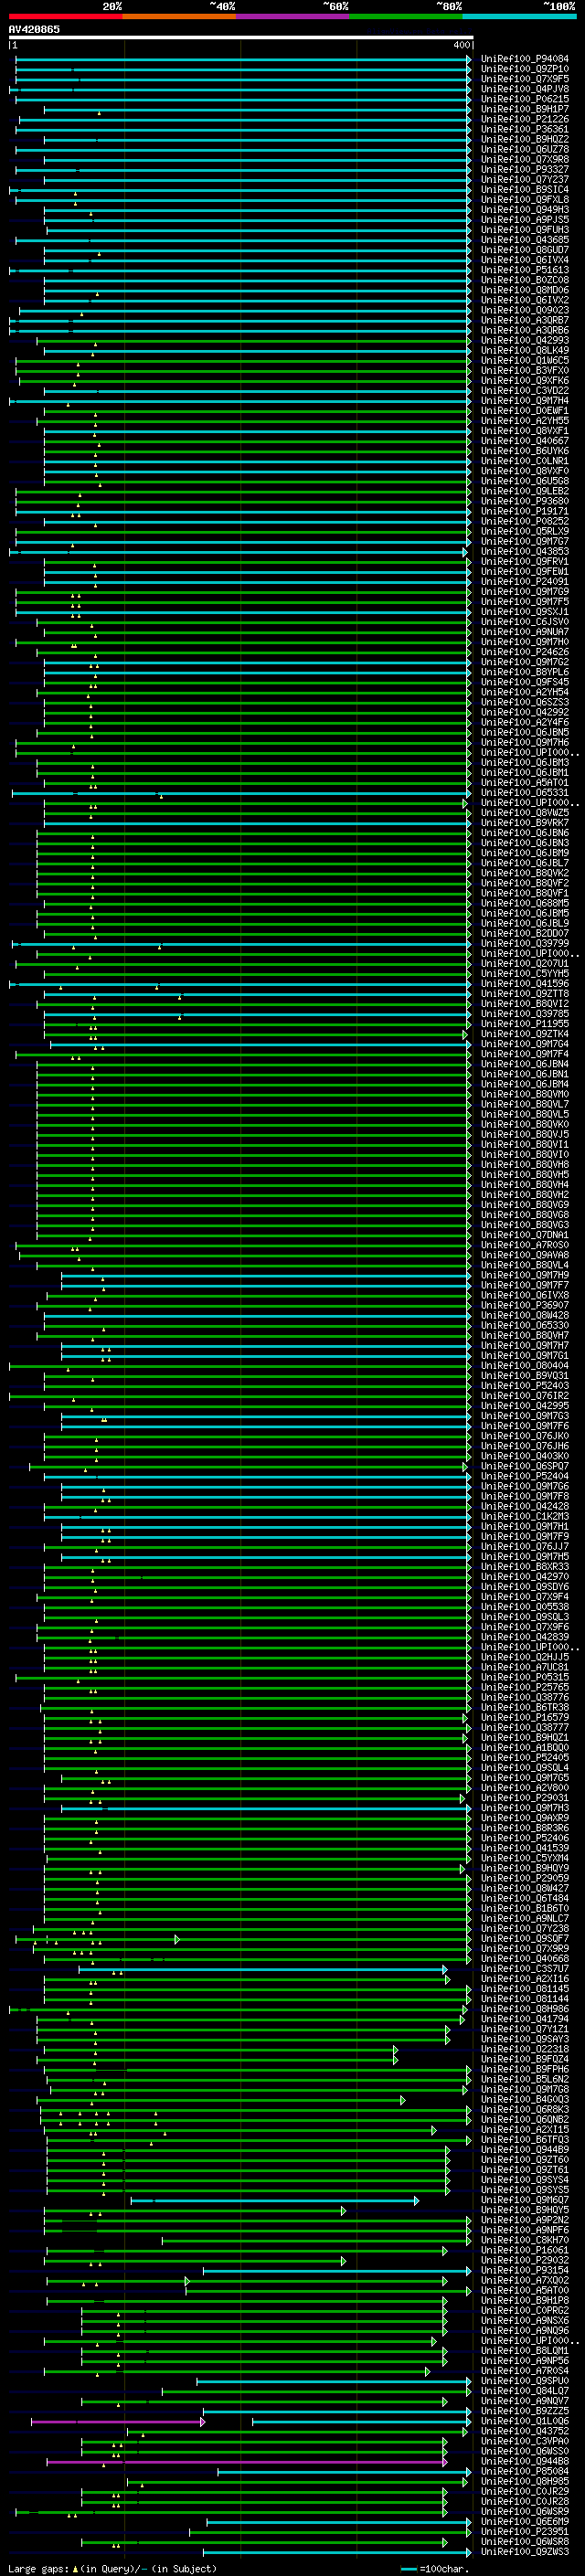585x2576 pixels.
Task: Click label UniRef100_P05315
Action: [x=525, y=1677]
